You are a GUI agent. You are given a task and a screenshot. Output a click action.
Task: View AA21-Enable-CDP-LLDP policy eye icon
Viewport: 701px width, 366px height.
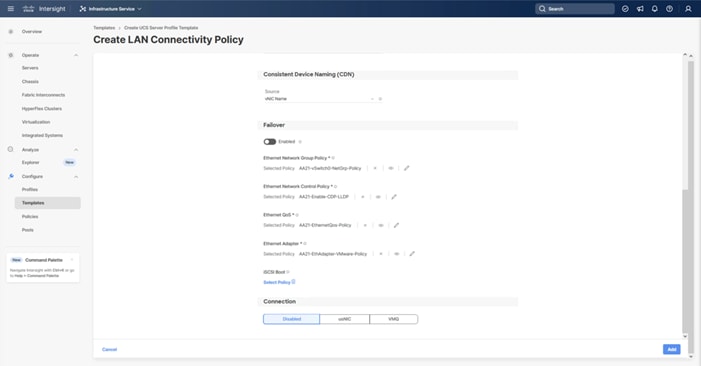click(x=378, y=197)
